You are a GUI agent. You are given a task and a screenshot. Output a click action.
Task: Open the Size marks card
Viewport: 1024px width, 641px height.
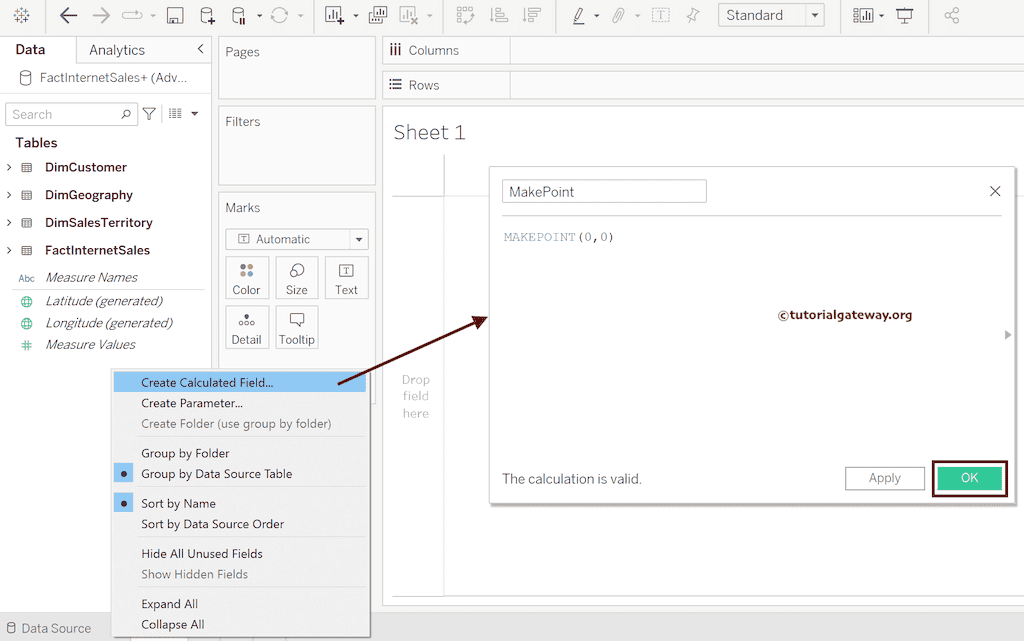tap(297, 278)
